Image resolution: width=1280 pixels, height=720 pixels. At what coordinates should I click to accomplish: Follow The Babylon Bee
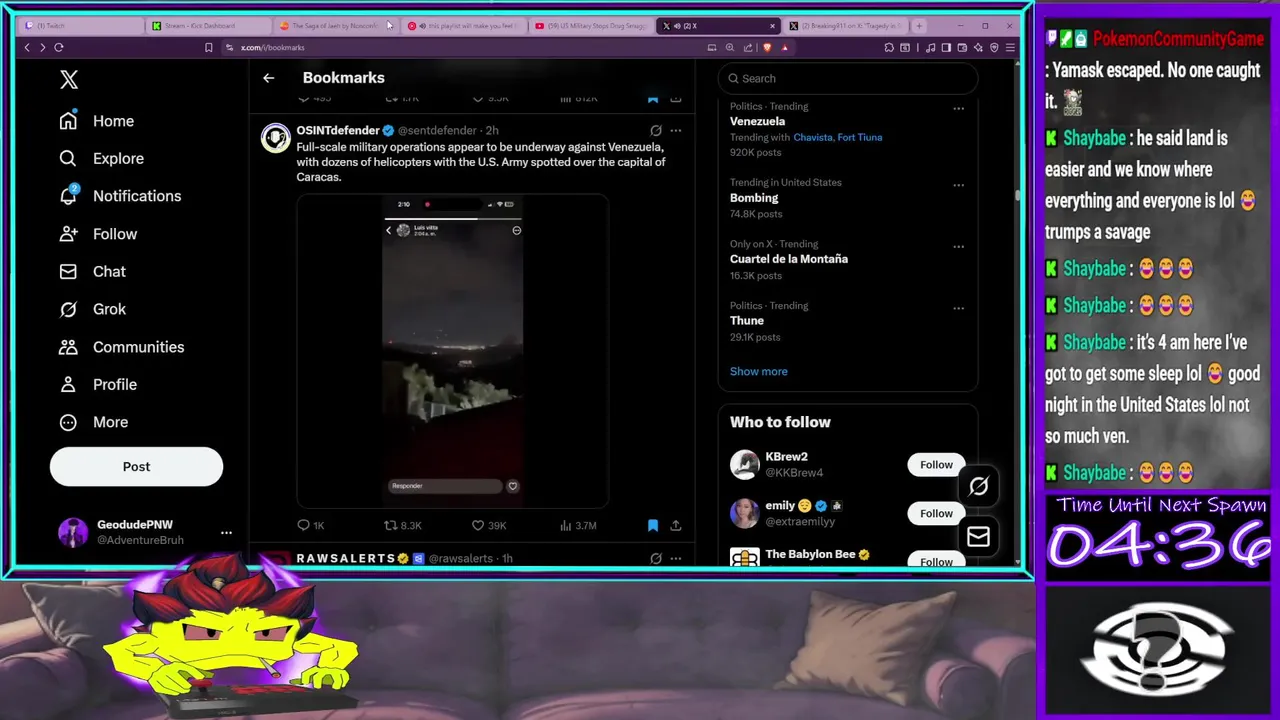pyautogui.click(x=936, y=560)
